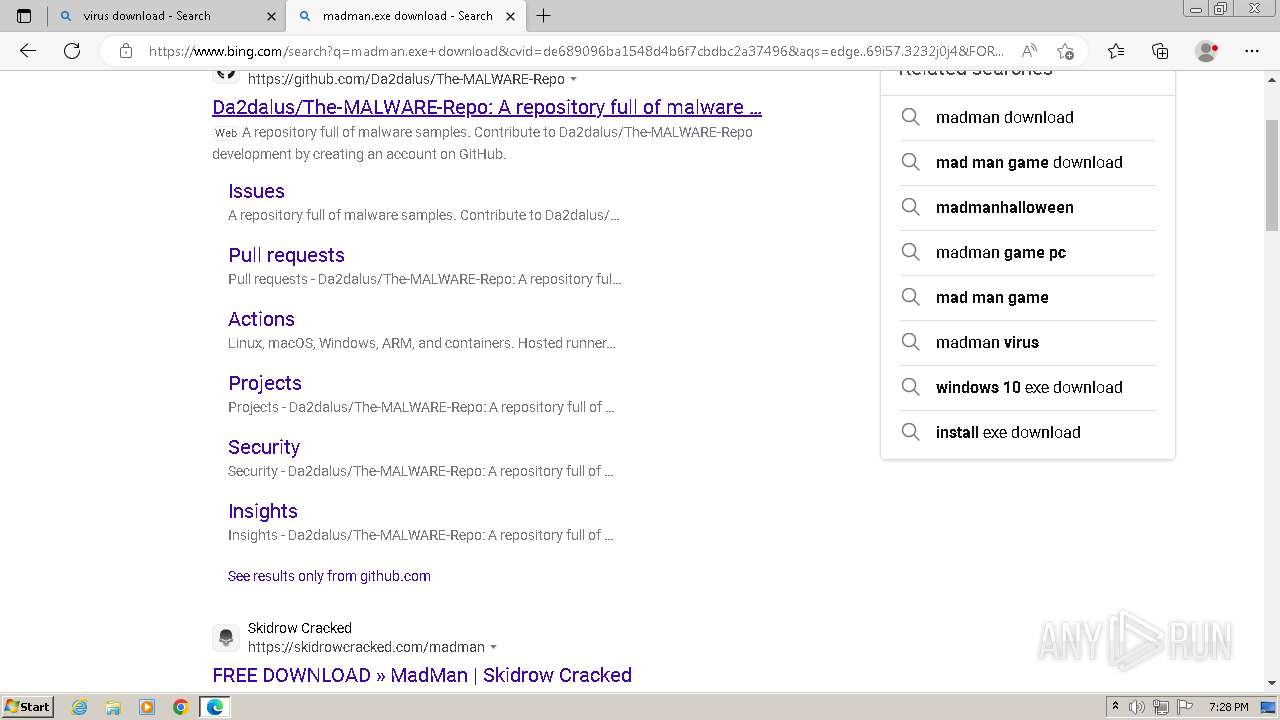The width and height of the screenshot is (1280, 720).
Task: Reload the current page
Action: (x=72, y=51)
